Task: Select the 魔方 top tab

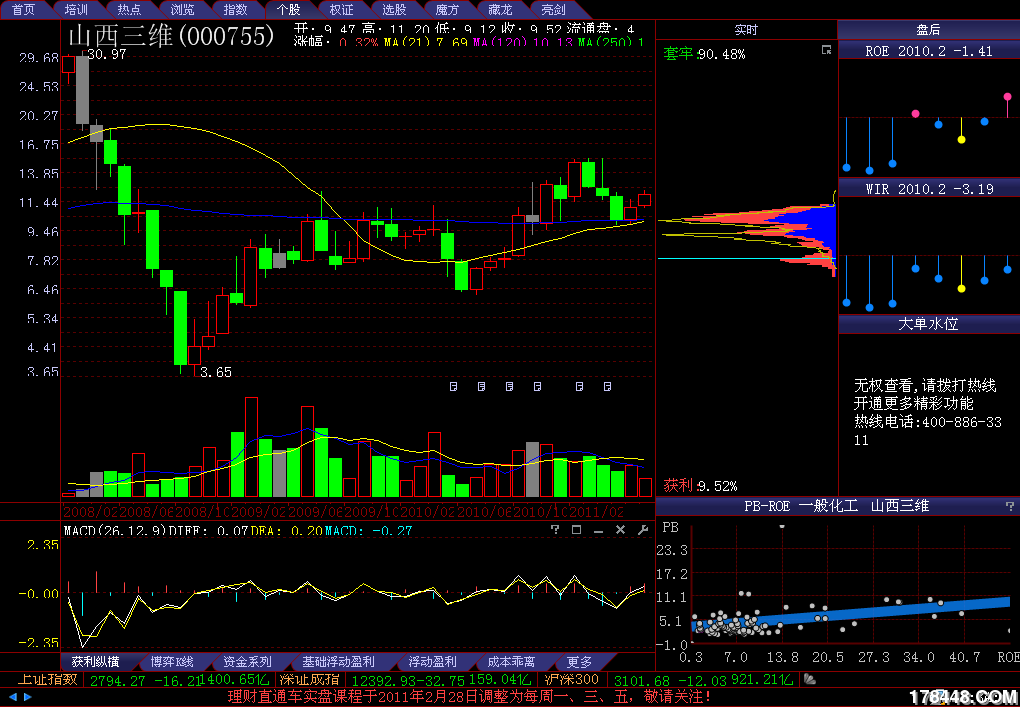Action: (x=447, y=9)
